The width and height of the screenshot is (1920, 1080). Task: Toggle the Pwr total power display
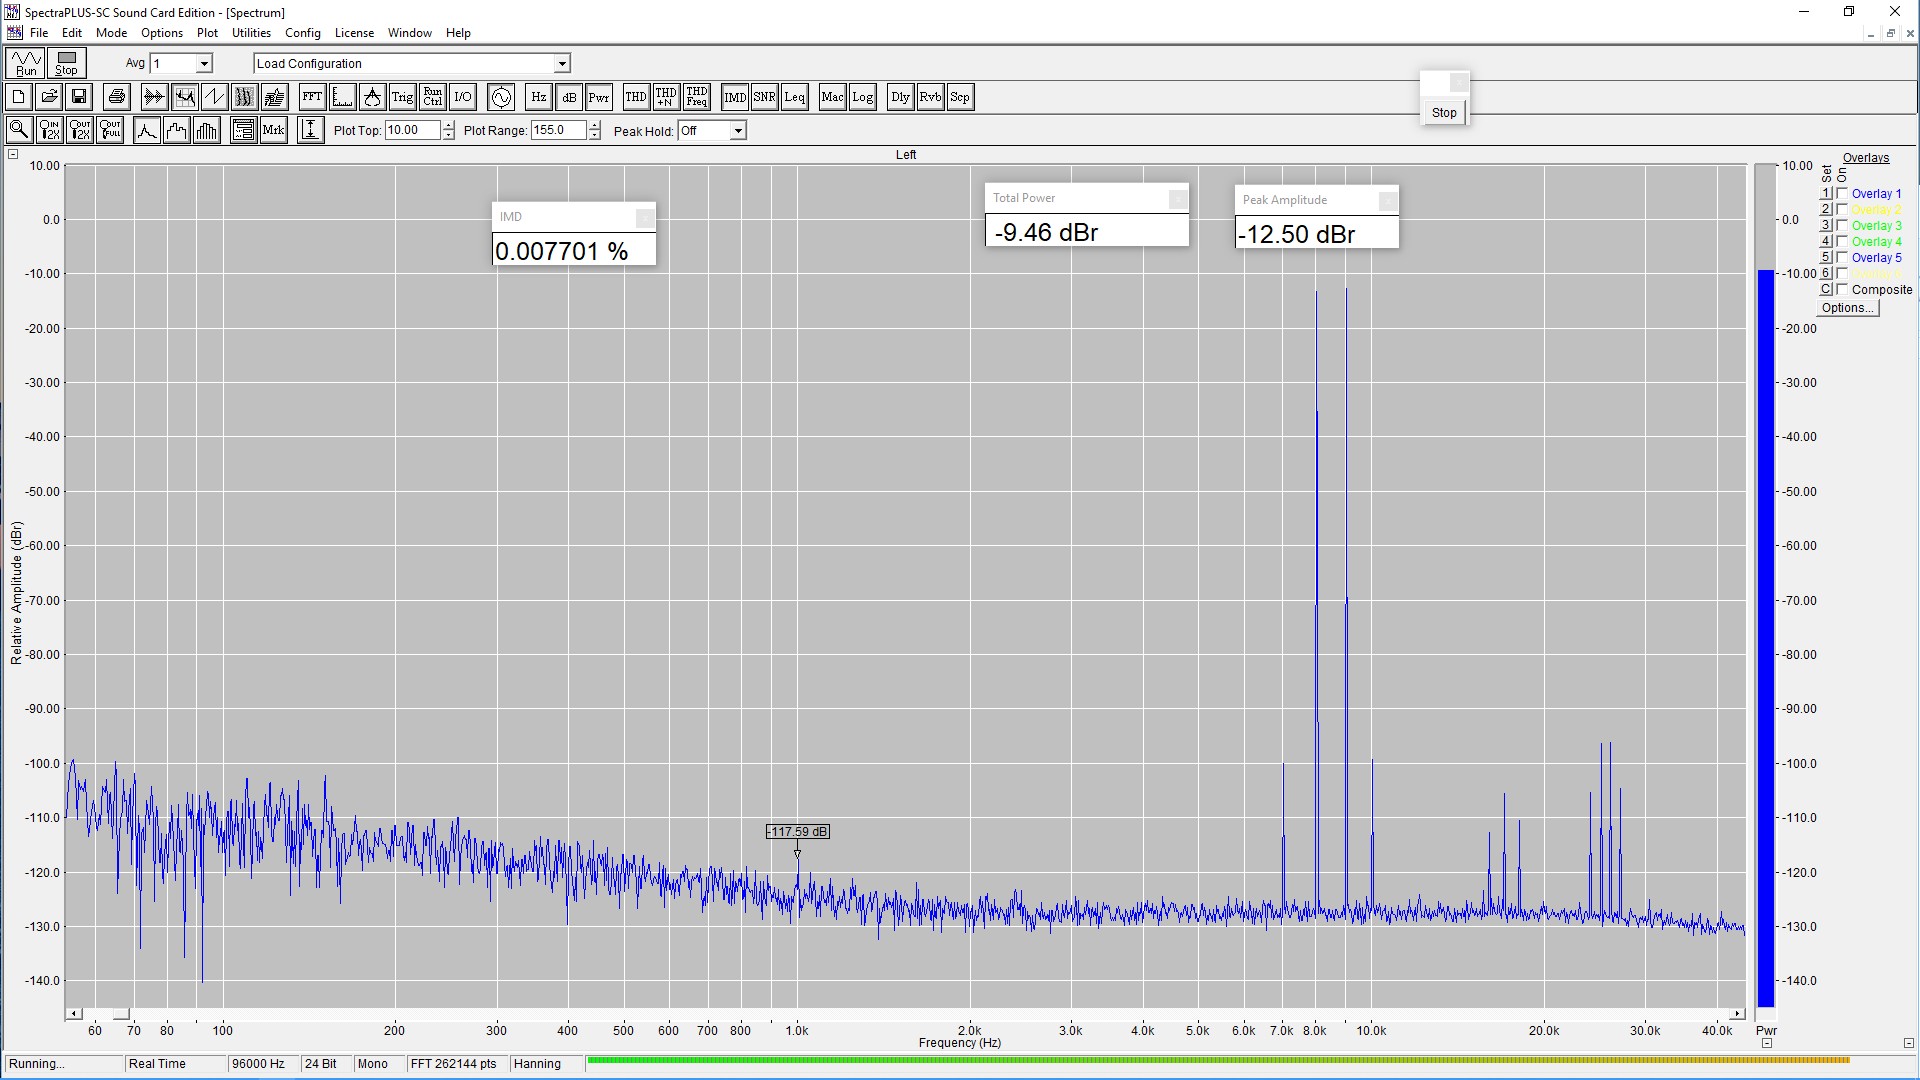click(599, 97)
